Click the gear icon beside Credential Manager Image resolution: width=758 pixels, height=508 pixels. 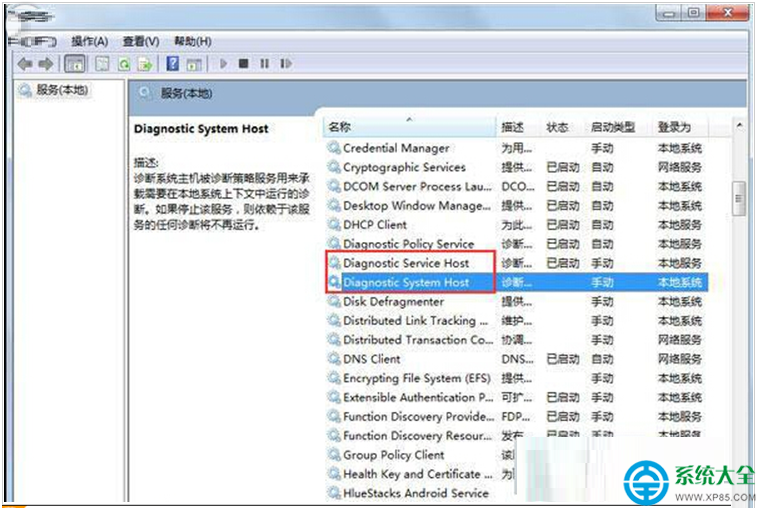tap(334, 147)
